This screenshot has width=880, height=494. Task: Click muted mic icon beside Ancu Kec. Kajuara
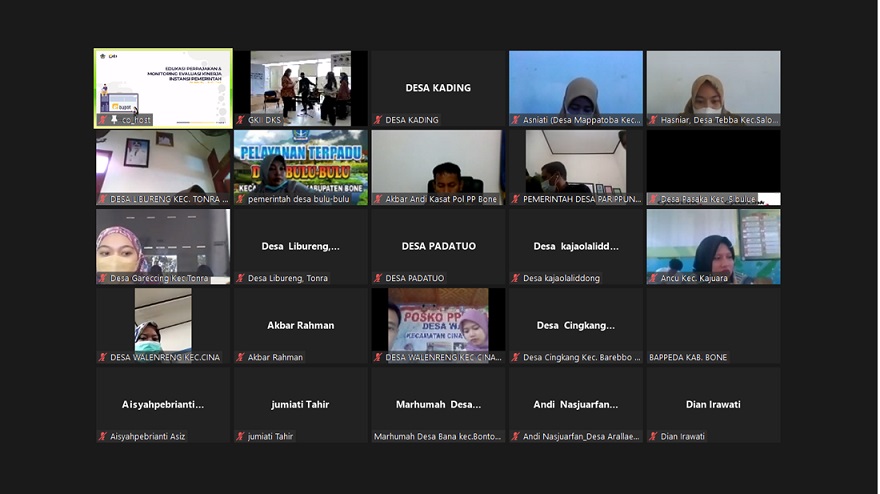[x=653, y=278]
